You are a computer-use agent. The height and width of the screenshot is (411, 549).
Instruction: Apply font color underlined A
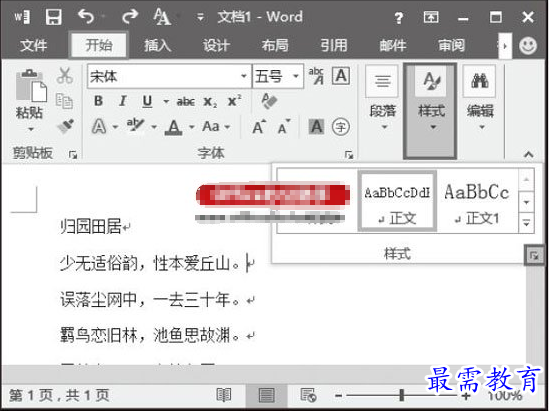coord(174,127)
